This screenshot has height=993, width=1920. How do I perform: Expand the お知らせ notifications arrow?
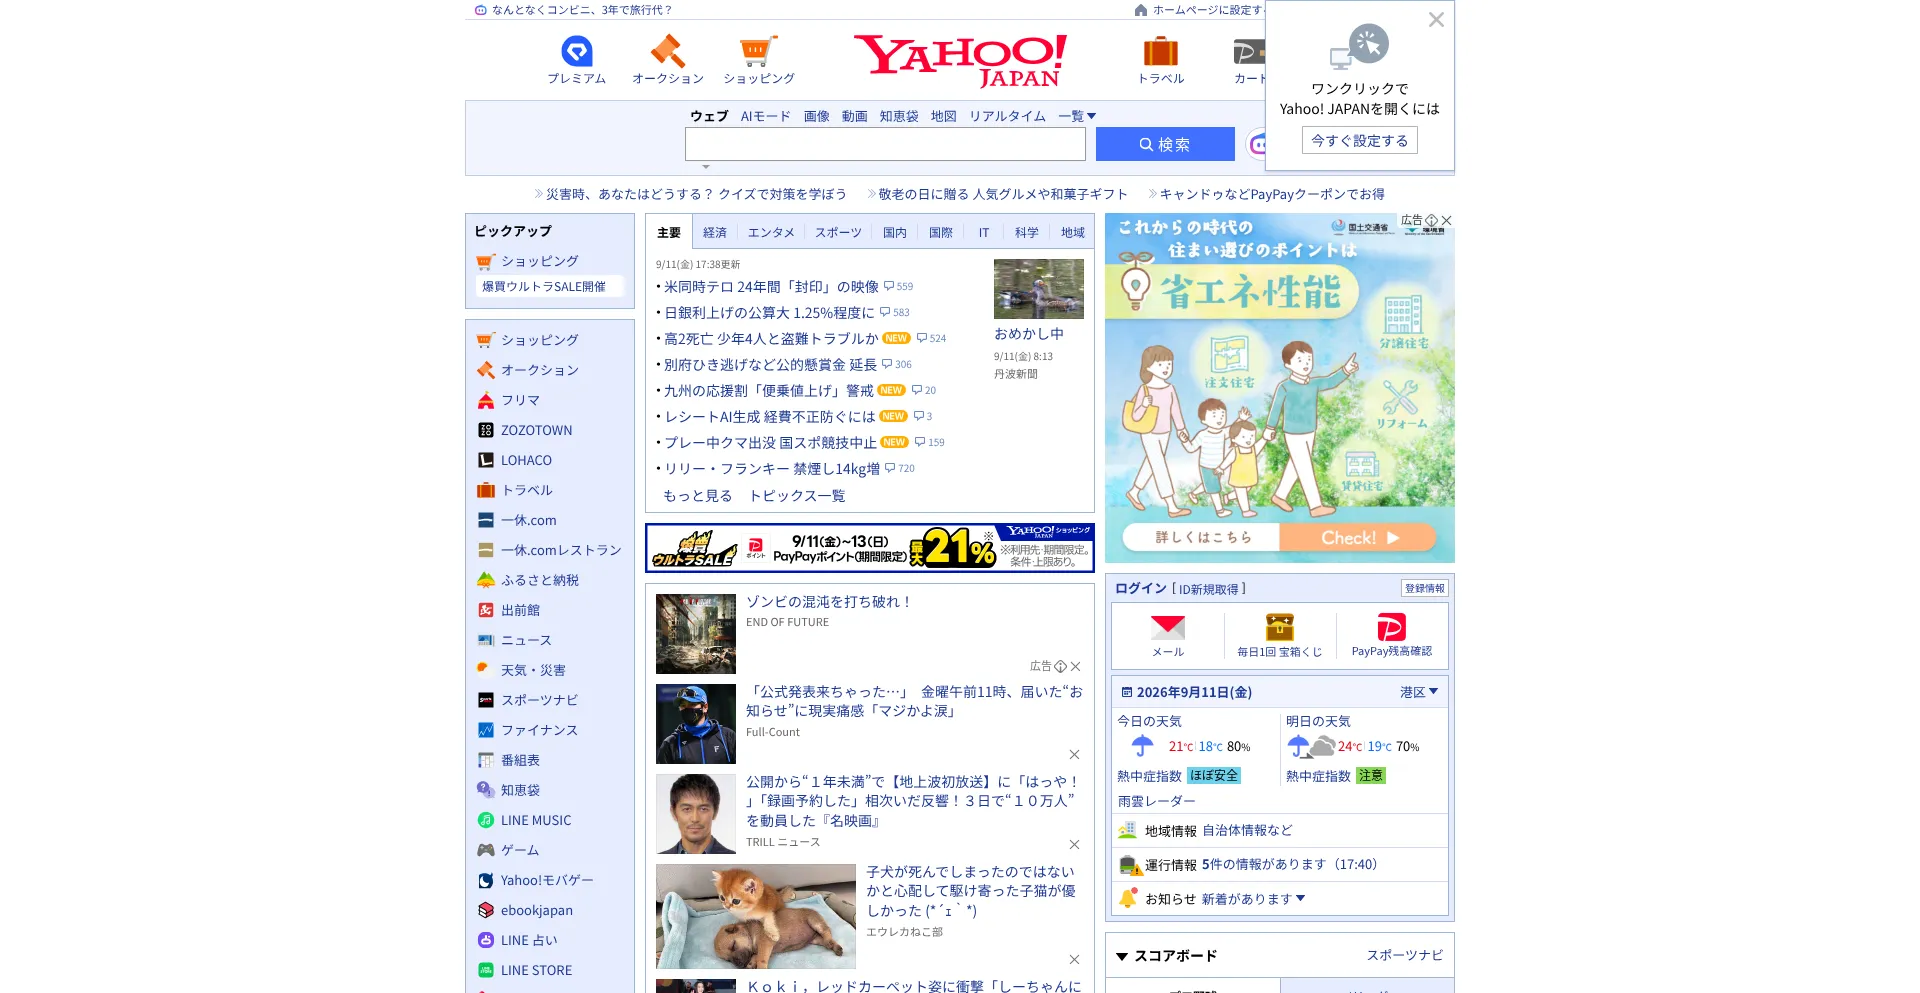point(1300,898)
